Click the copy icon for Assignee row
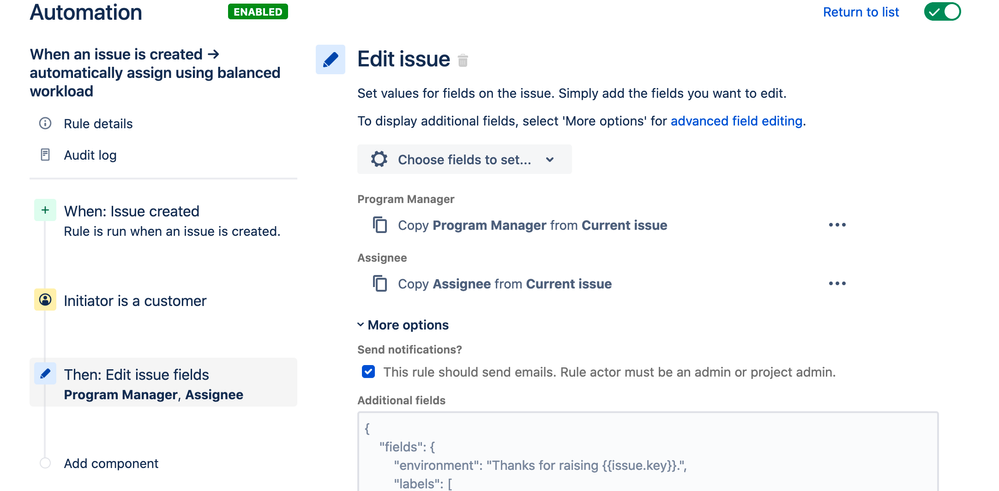Viewport: 999px width, 491px height. click(x=380, y=284)
